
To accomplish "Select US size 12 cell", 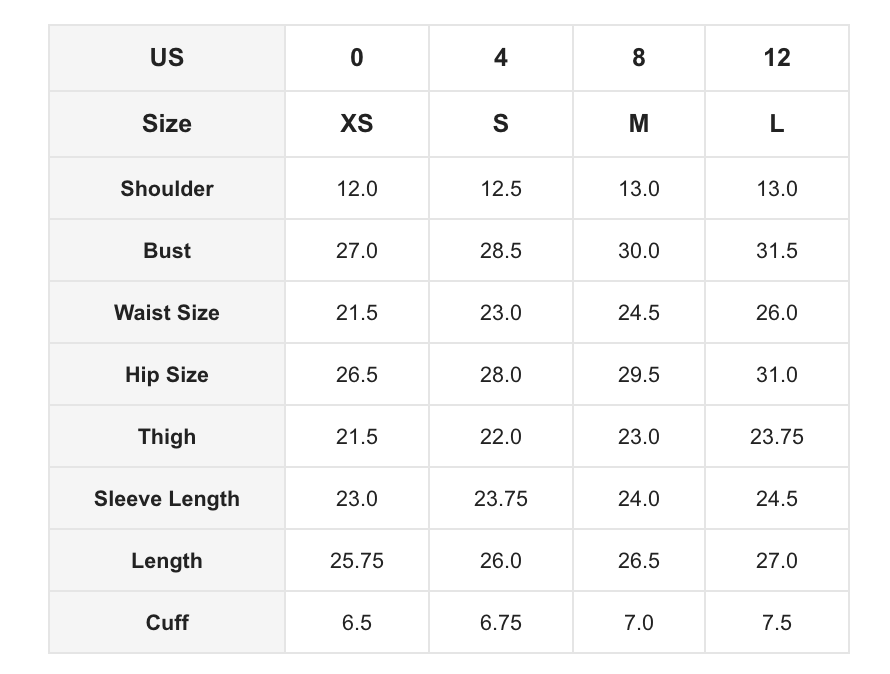I will [x=776, y=57].
